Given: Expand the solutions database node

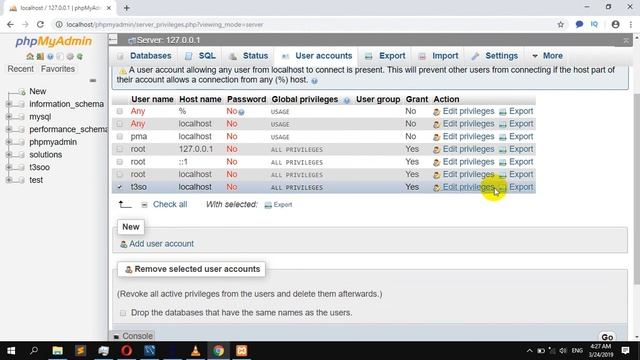Looking at the screenshot, I should 9,155.
